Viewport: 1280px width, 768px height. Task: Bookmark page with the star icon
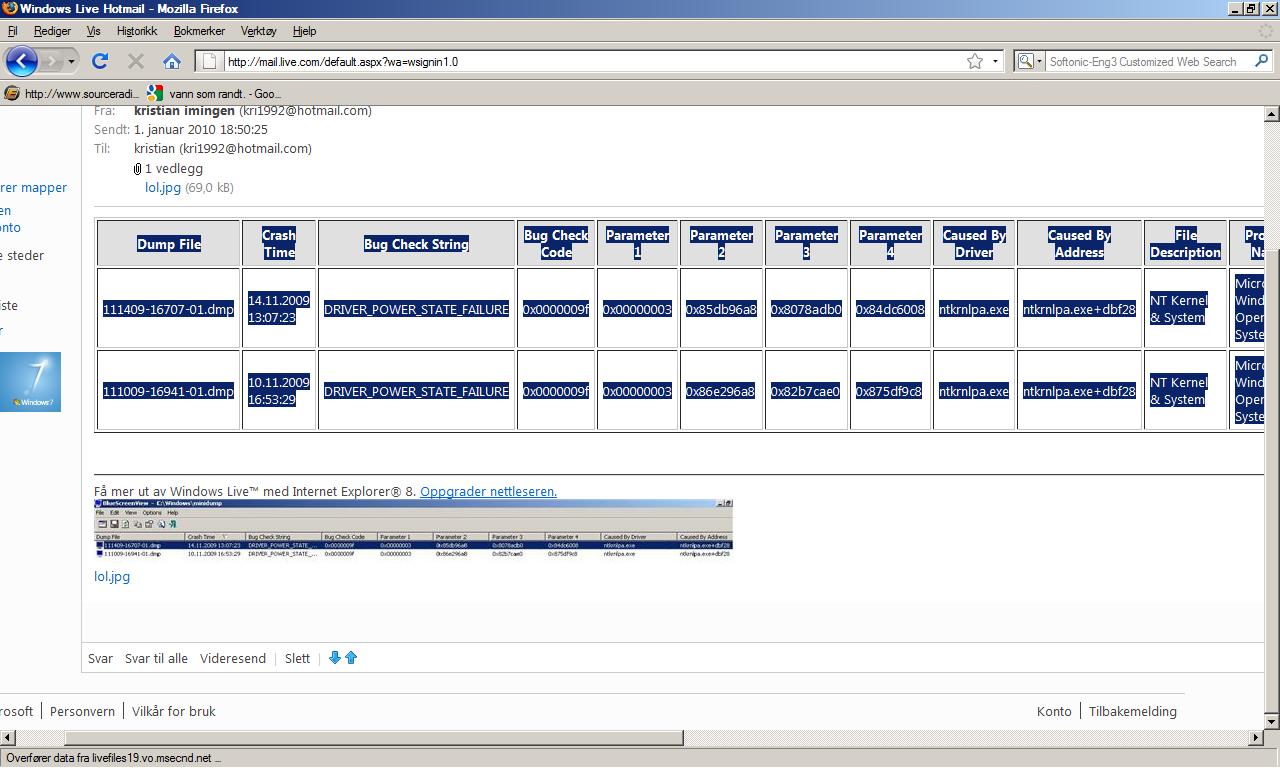974,61
